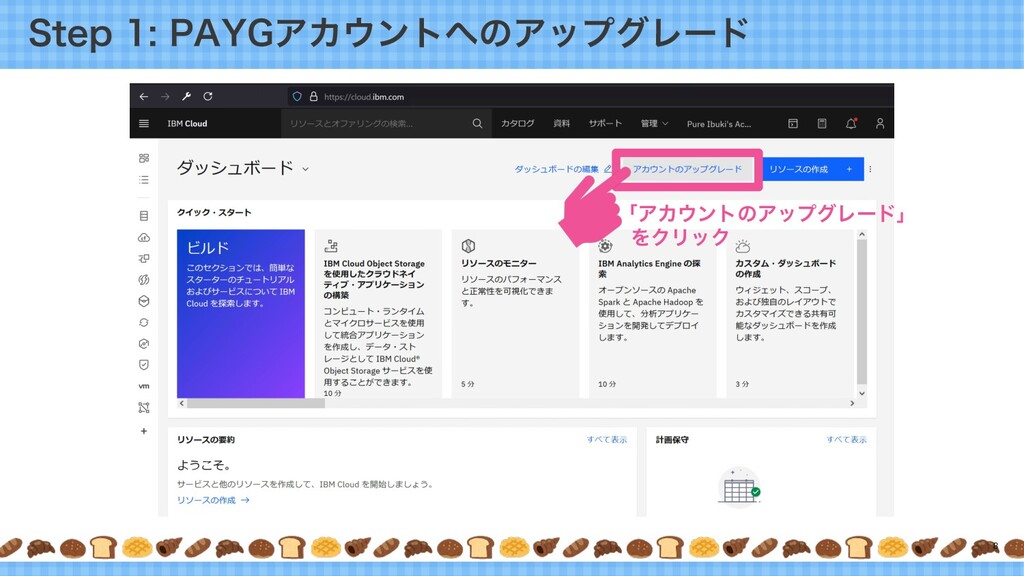
Task: Click the カスタム・ダッシュボード card icon
Action: [x=743, y=246]
